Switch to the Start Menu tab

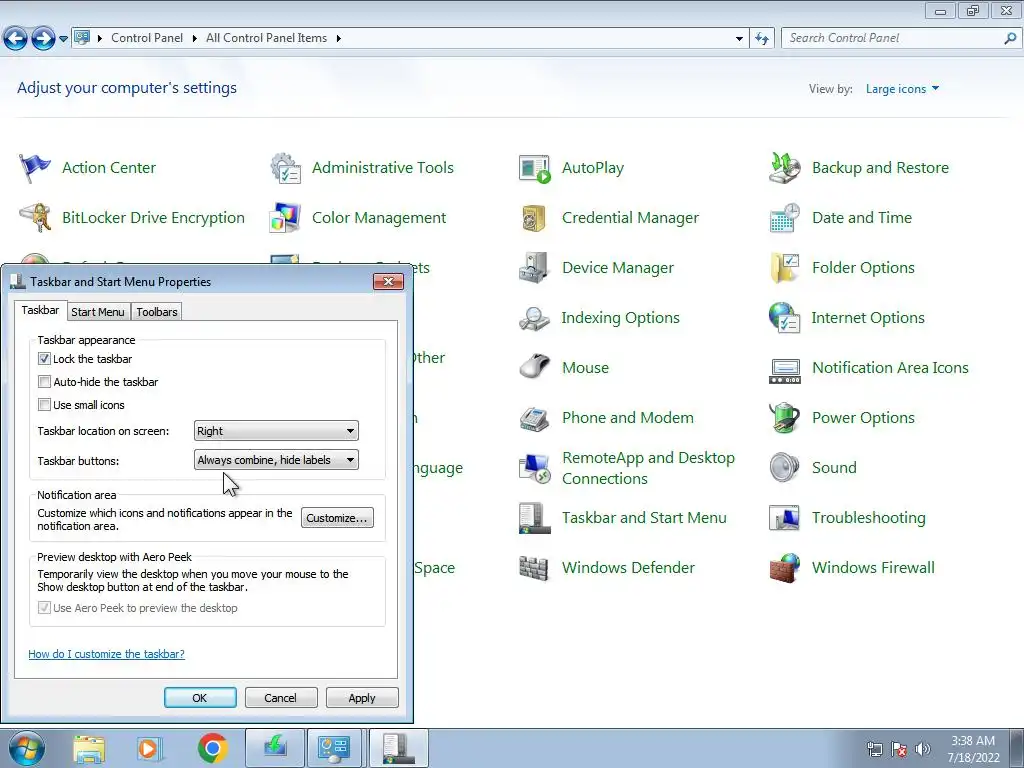point(98,312)
